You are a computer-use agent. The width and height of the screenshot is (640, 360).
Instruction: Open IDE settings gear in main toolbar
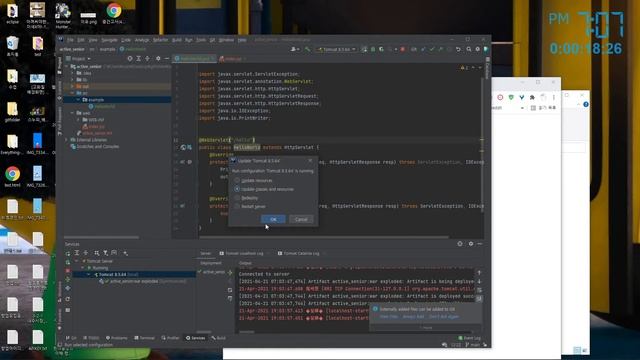tap(477, 49)
